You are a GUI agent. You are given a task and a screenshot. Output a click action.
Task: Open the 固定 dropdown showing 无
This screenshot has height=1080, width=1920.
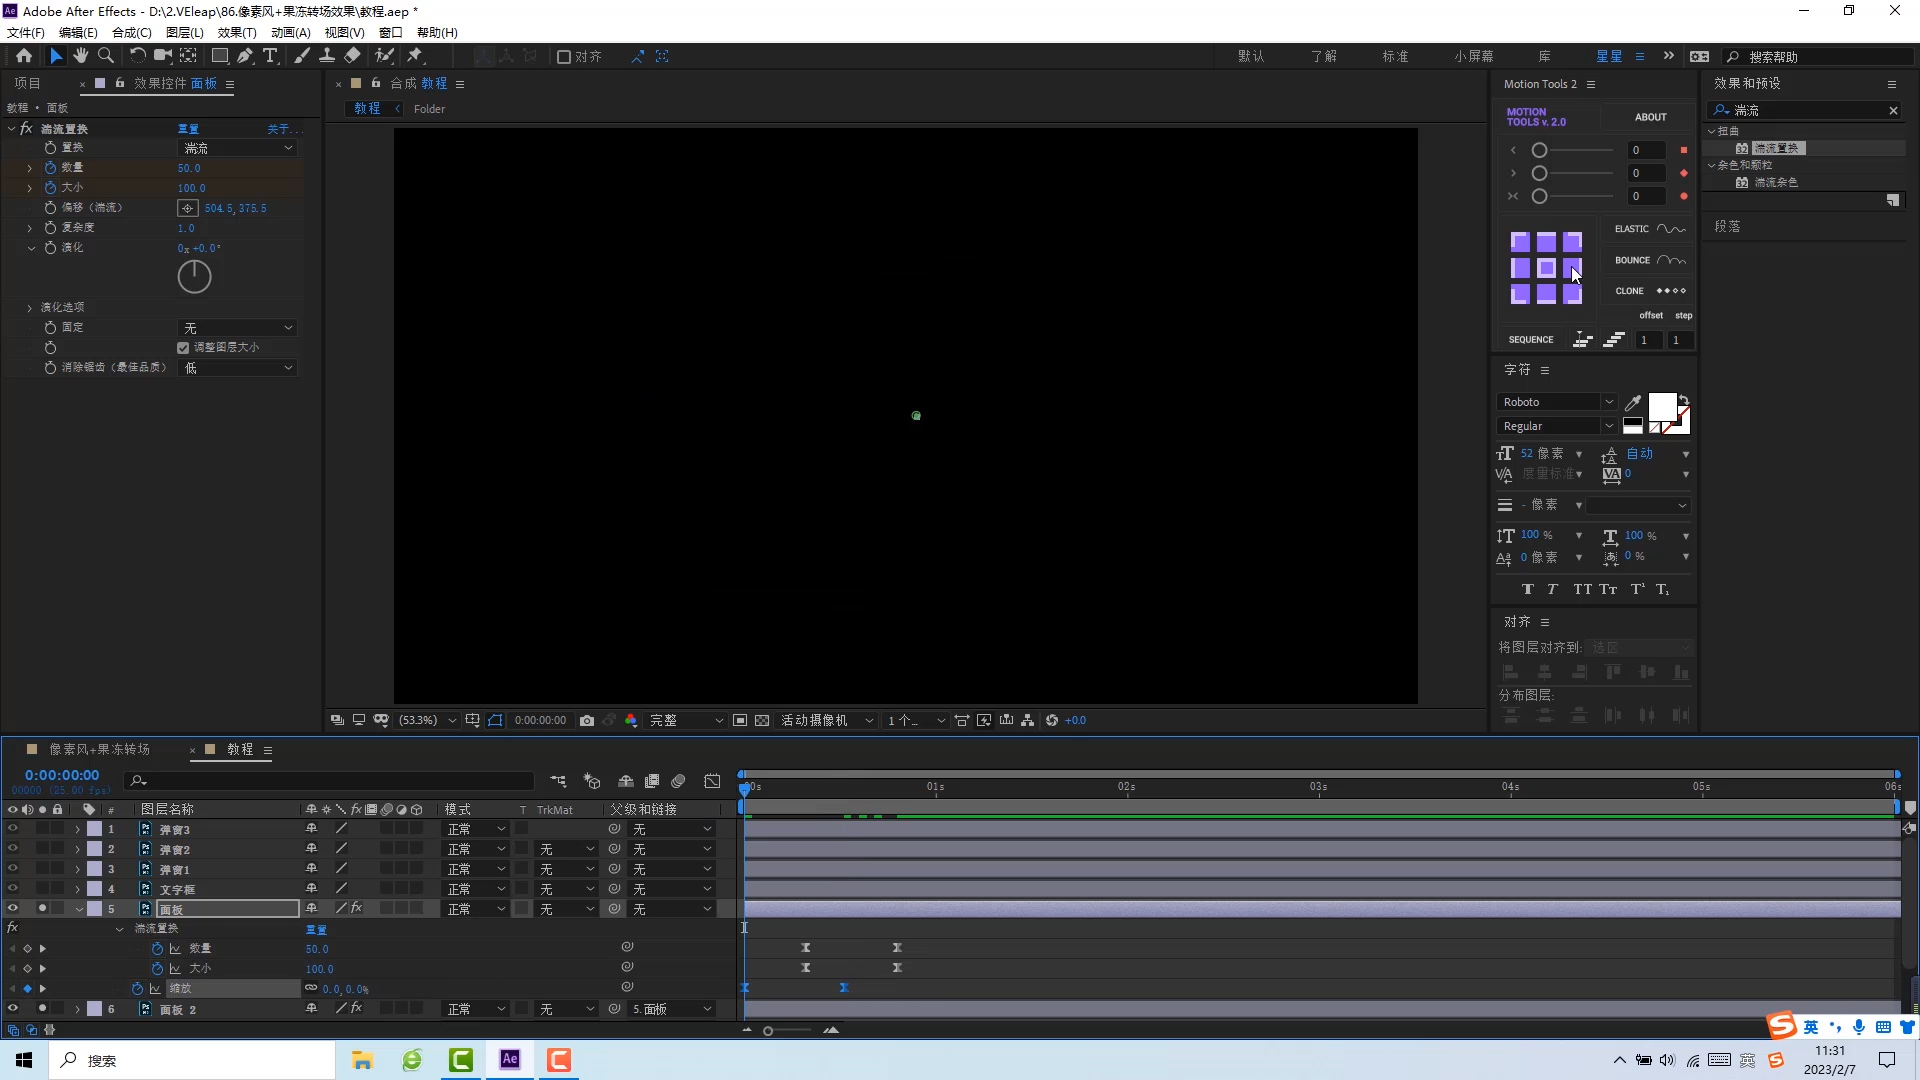pyautogui.click(x=237, y=328)
